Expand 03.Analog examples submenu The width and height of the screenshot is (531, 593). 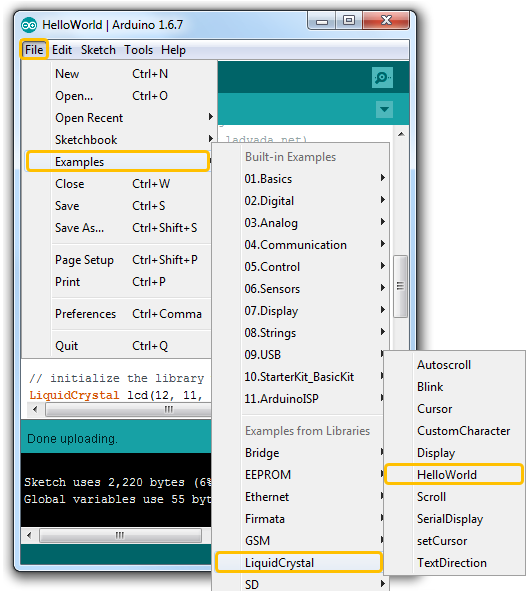click(x=301, y=222)
